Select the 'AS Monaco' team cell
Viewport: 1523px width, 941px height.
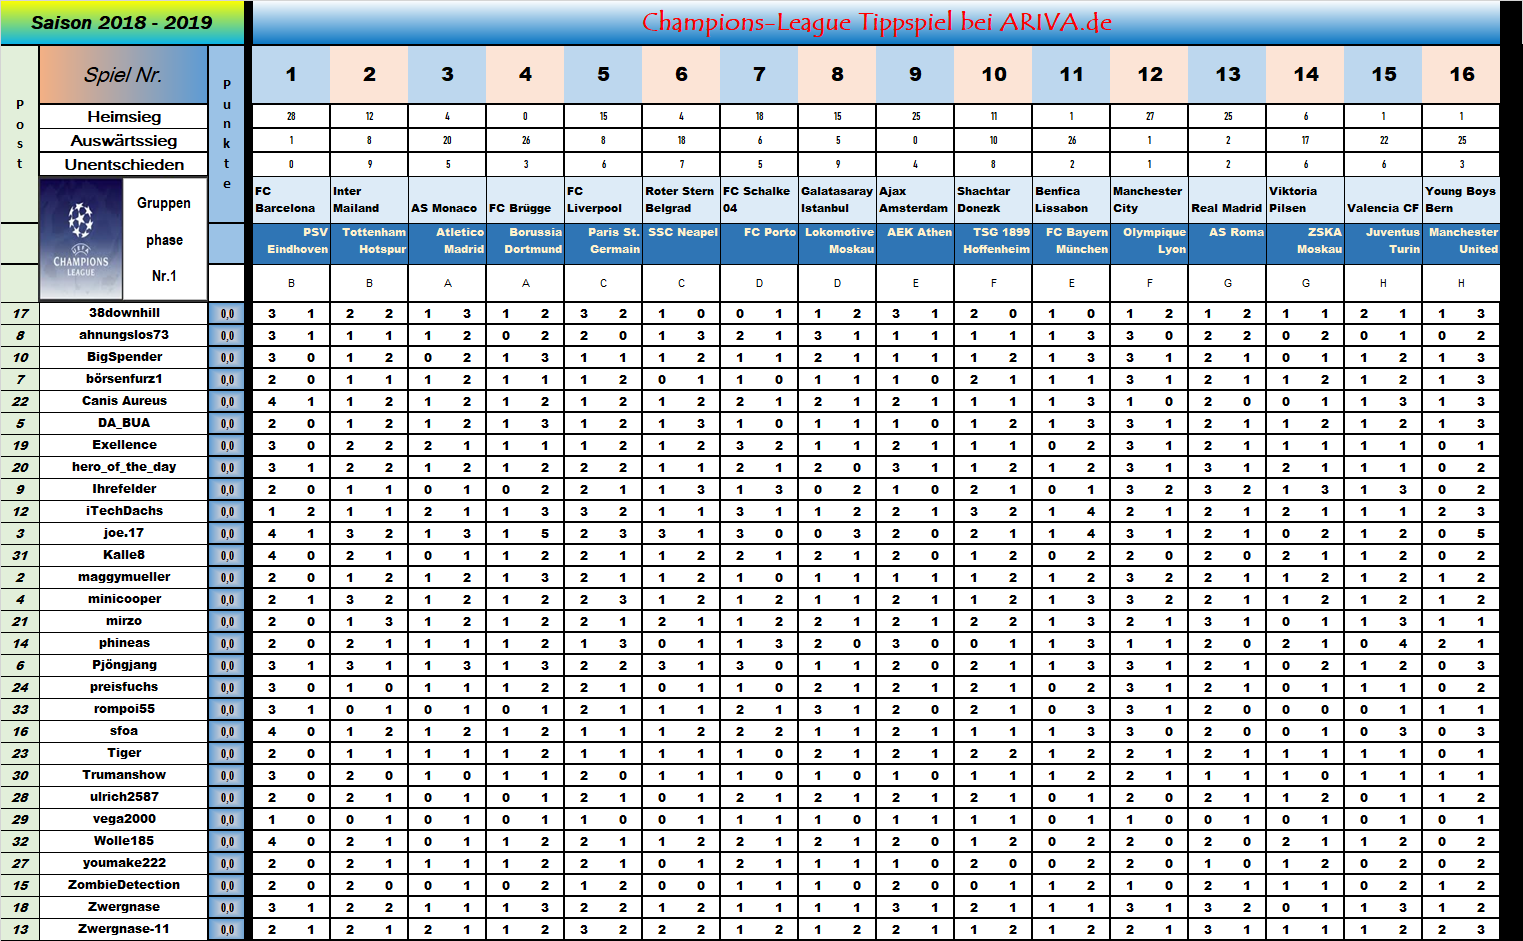447,200
